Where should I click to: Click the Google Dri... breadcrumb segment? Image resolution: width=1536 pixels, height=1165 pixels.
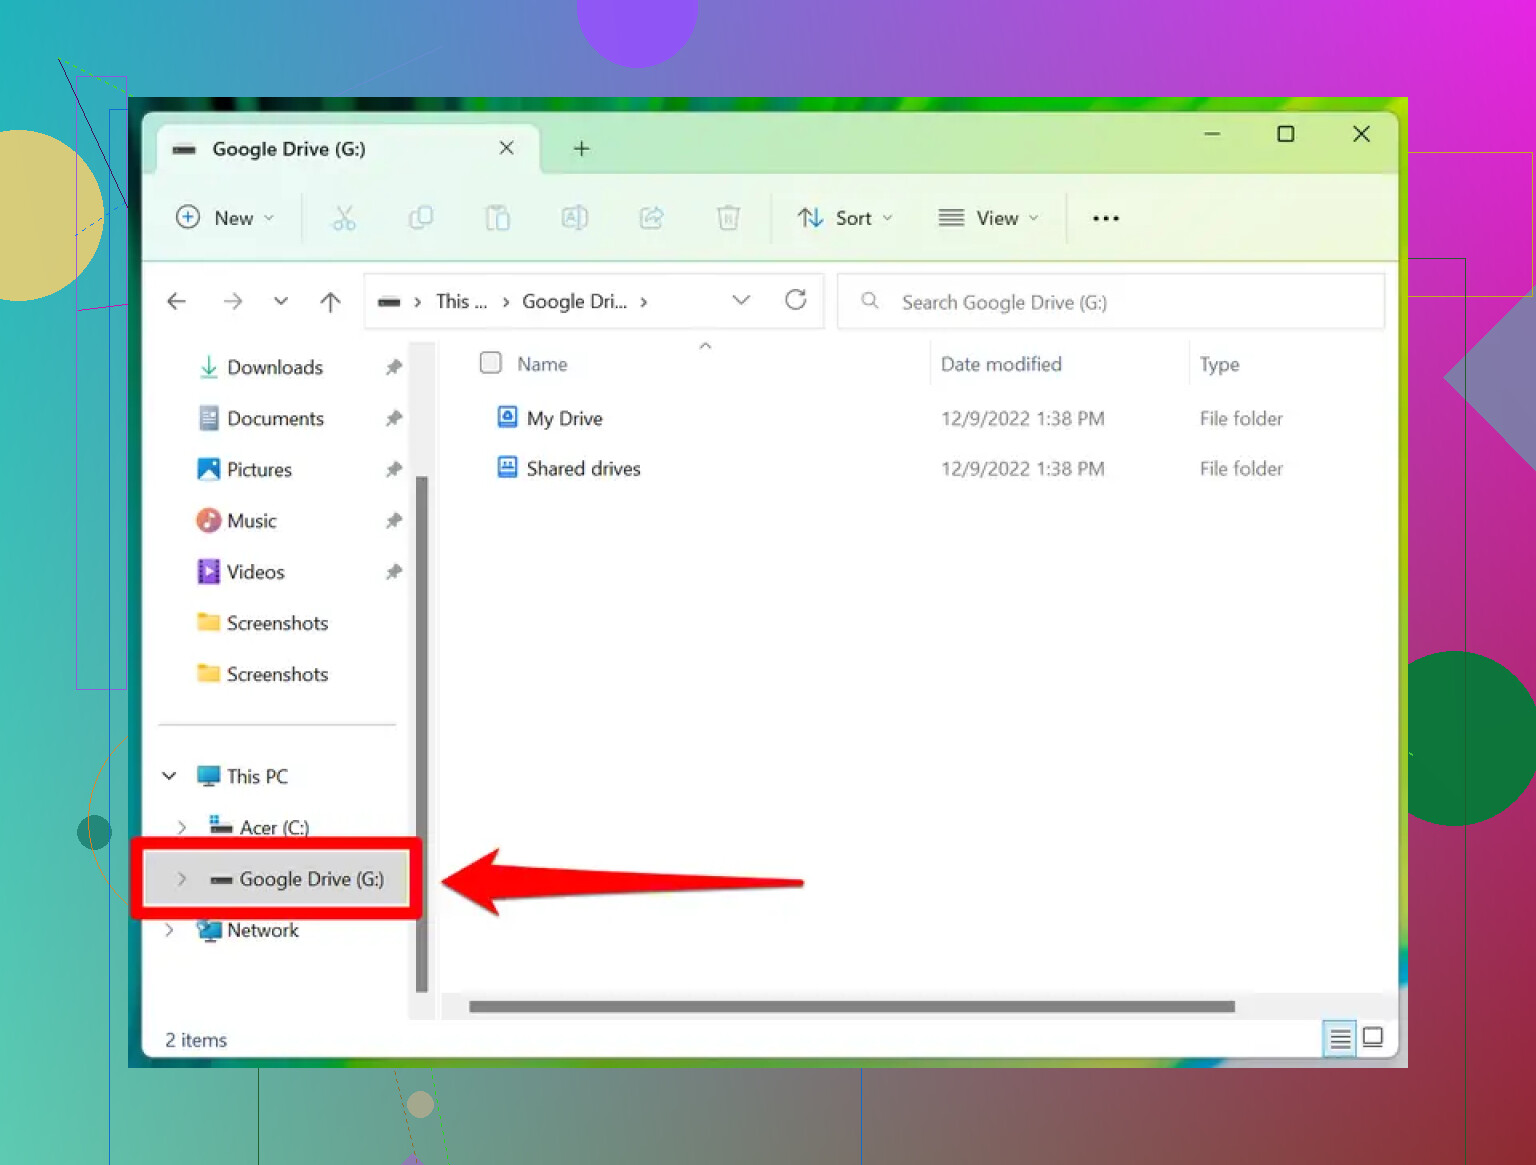(575, 301)
